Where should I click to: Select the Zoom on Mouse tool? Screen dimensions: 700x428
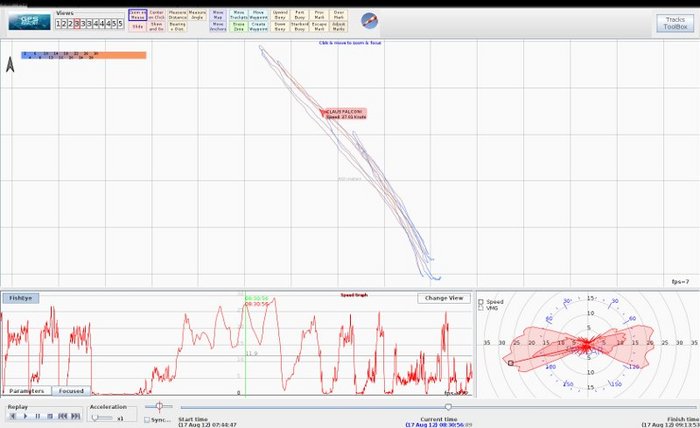137,14
